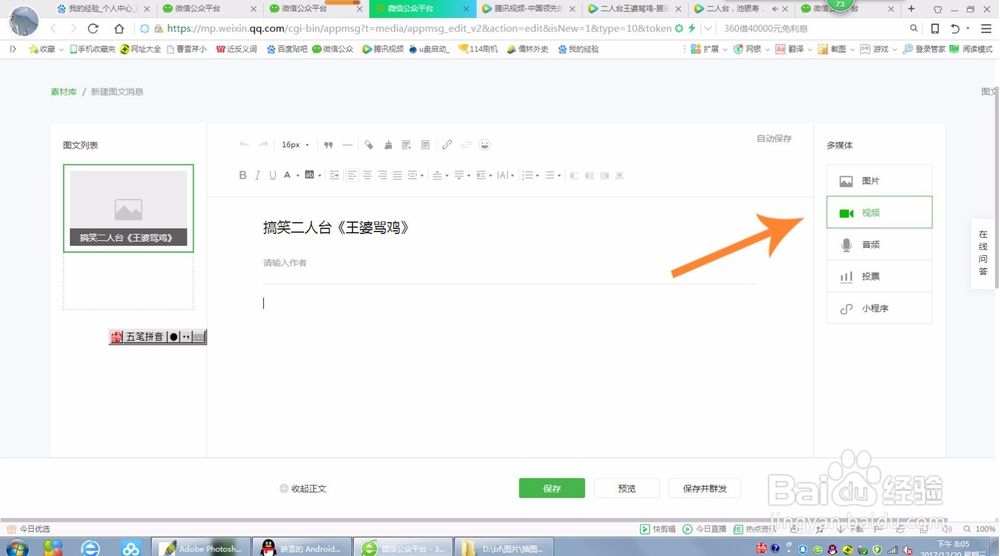Select 图片 in multimedia panel
This screenshot has width=1000, height=556.
click(879, 180)
